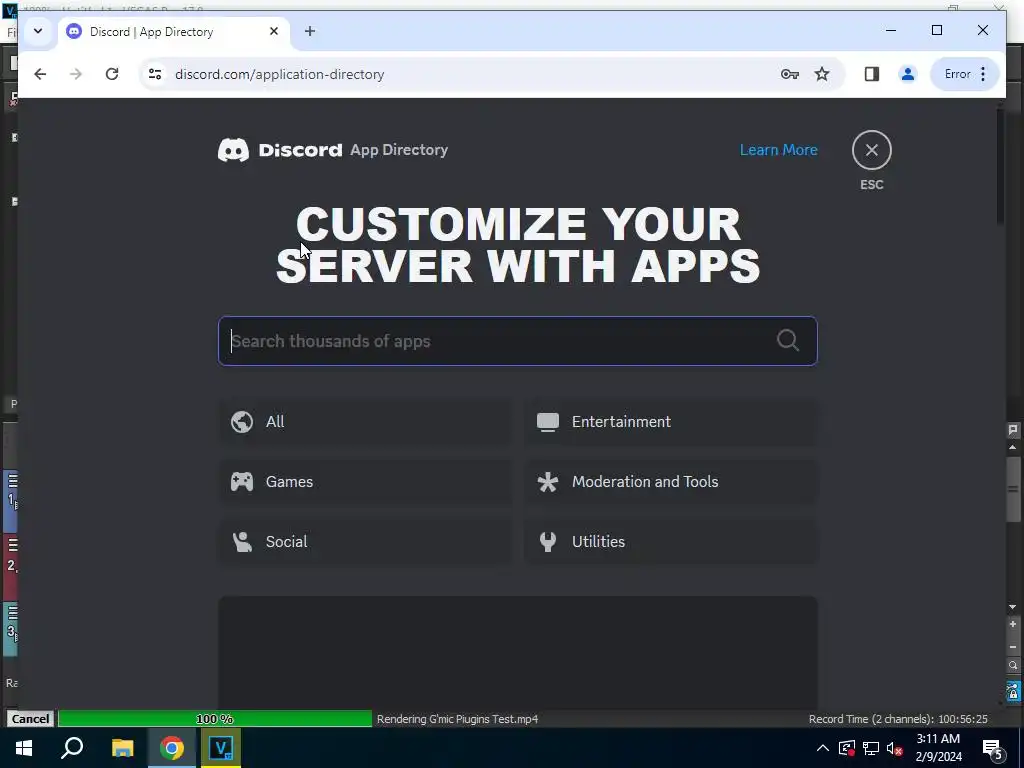Open the password key icon in address bar
The image size is (1024, 768).
pos(790,74)
